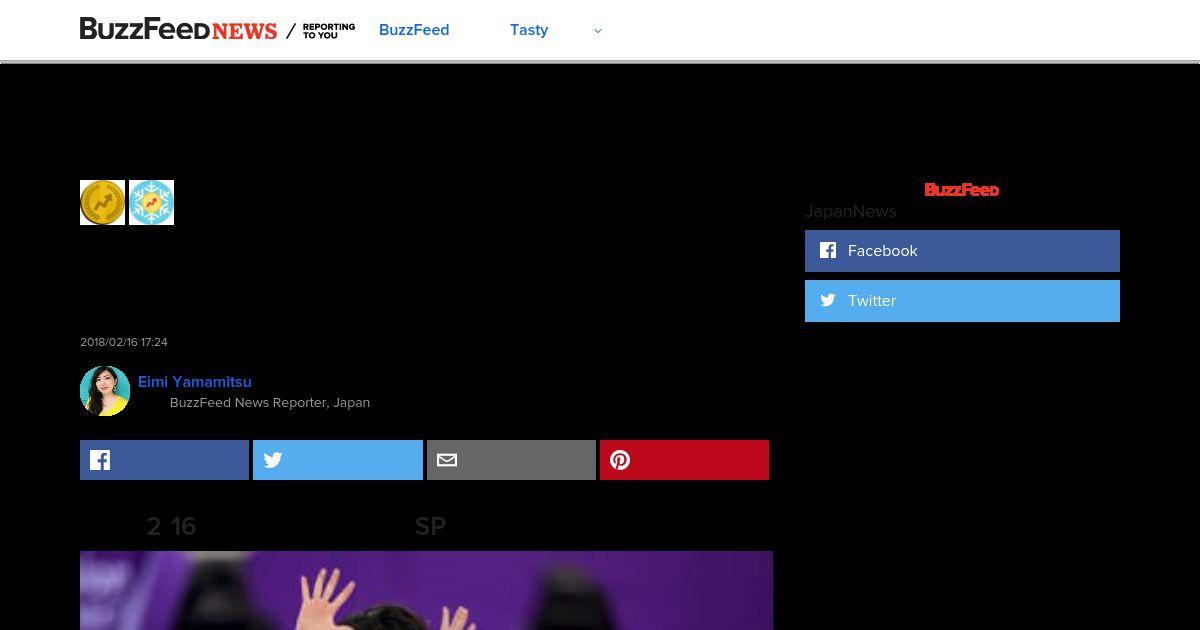Open the BuzzFeed News logo homepage

[x=178, y=30]
